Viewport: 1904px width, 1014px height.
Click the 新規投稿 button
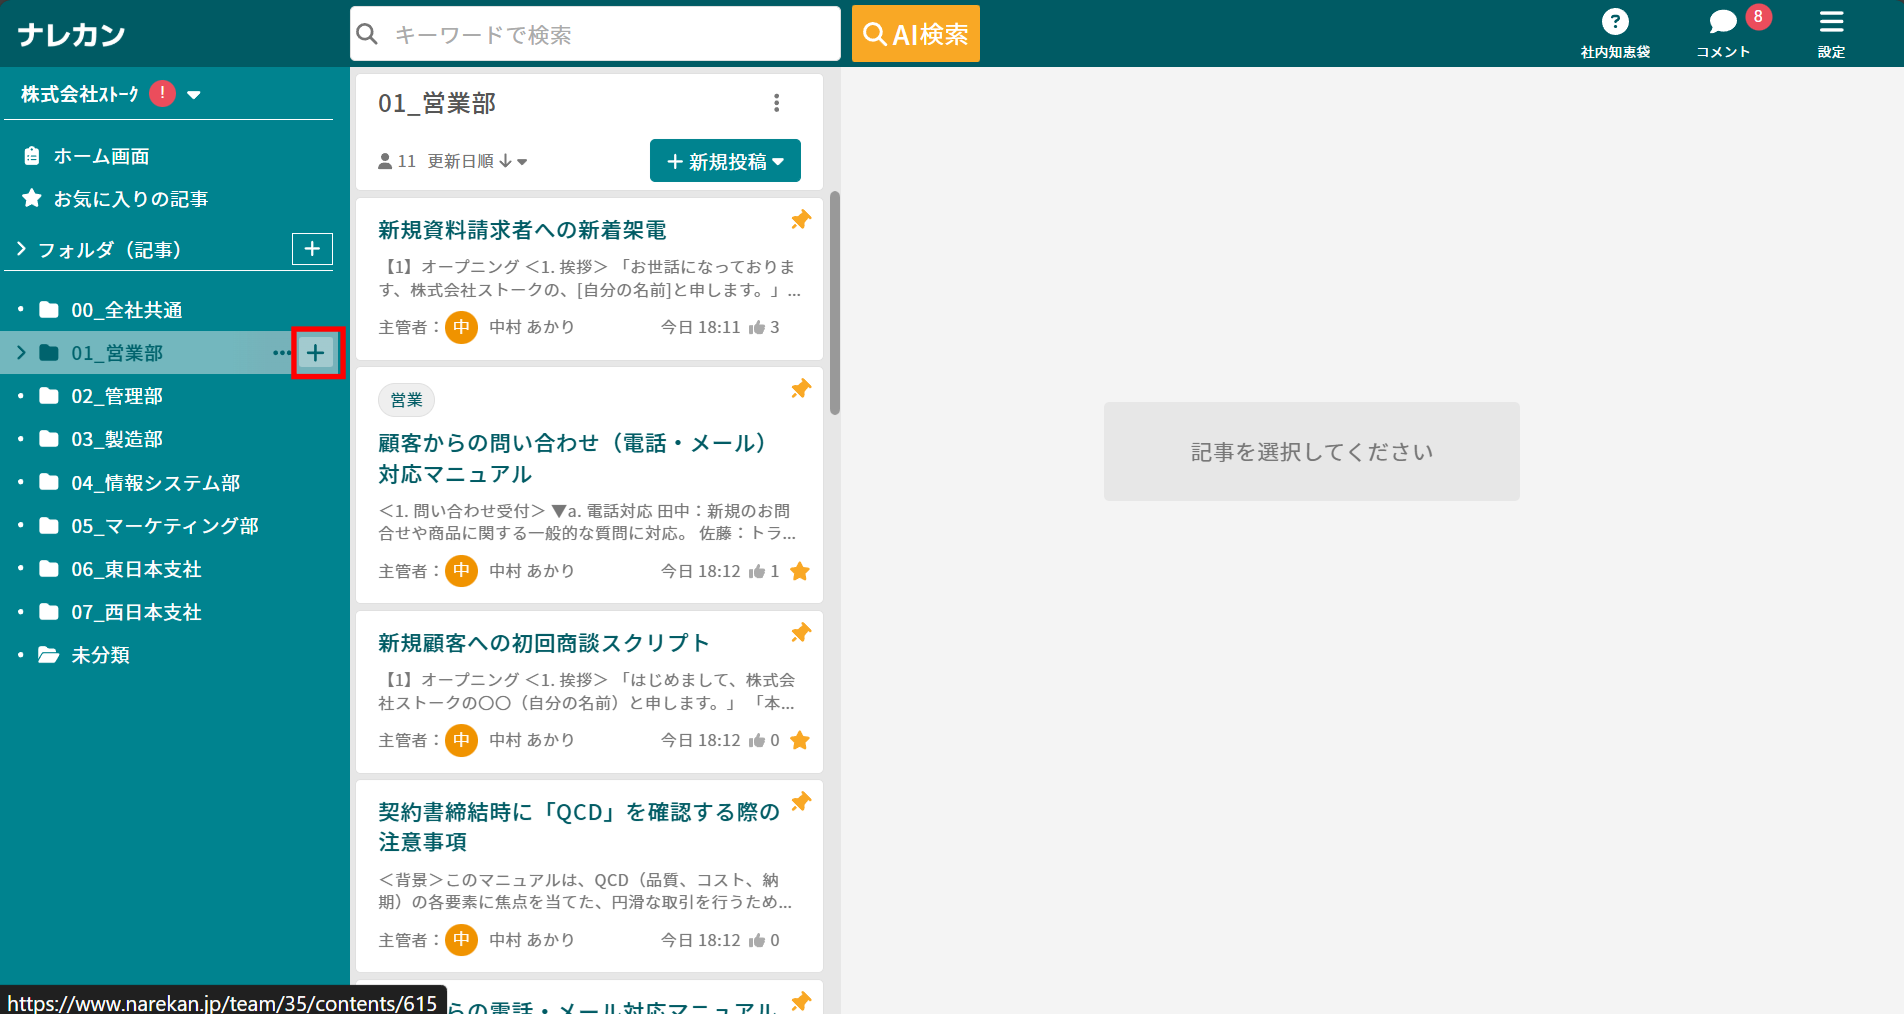pyautogui.click(x=725, y=160)
